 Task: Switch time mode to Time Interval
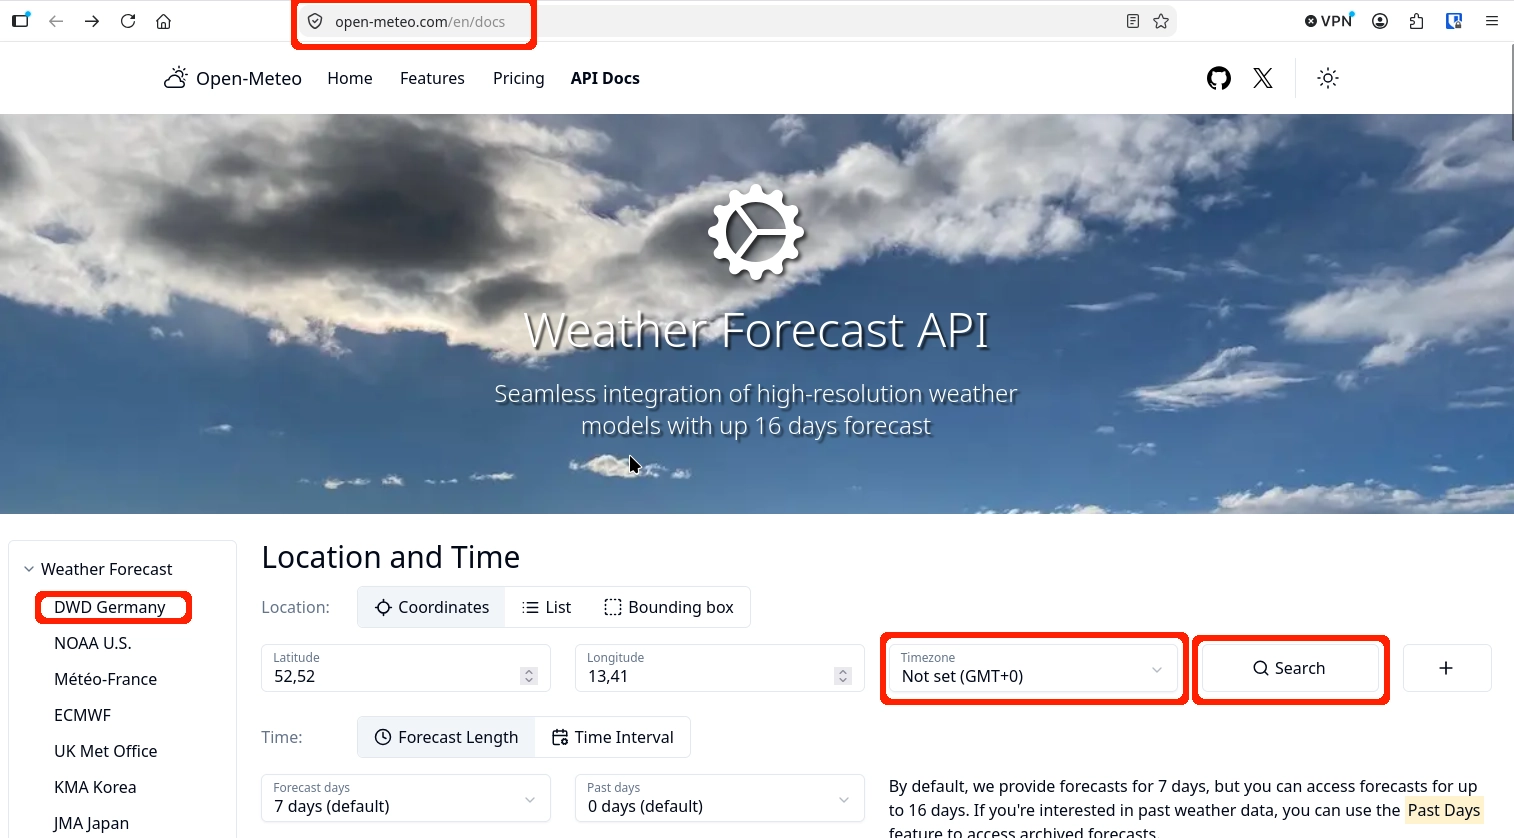(x=613, y=737)
